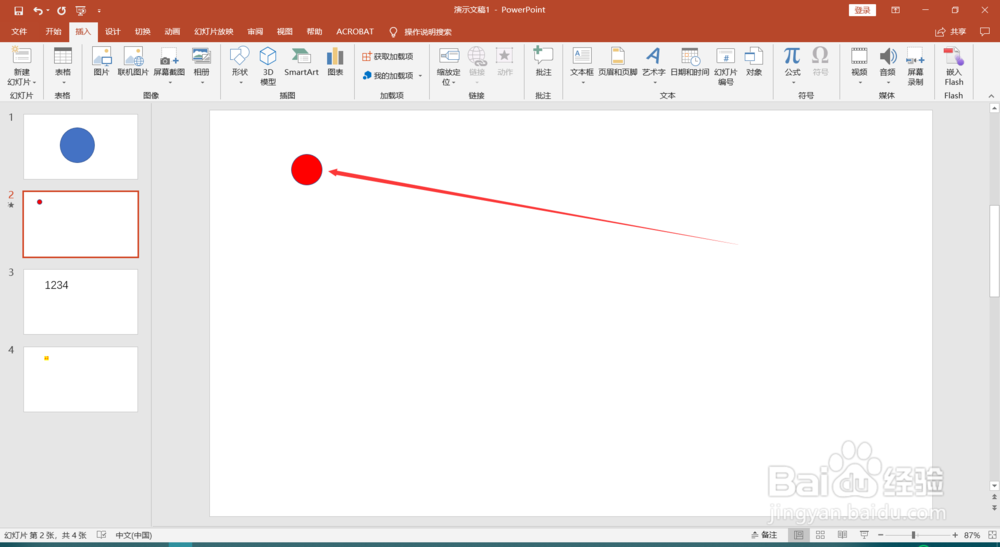1000x547 pixels.
Task: Switch to the 切换 (Transitions) tab
Action: point(142,31)
